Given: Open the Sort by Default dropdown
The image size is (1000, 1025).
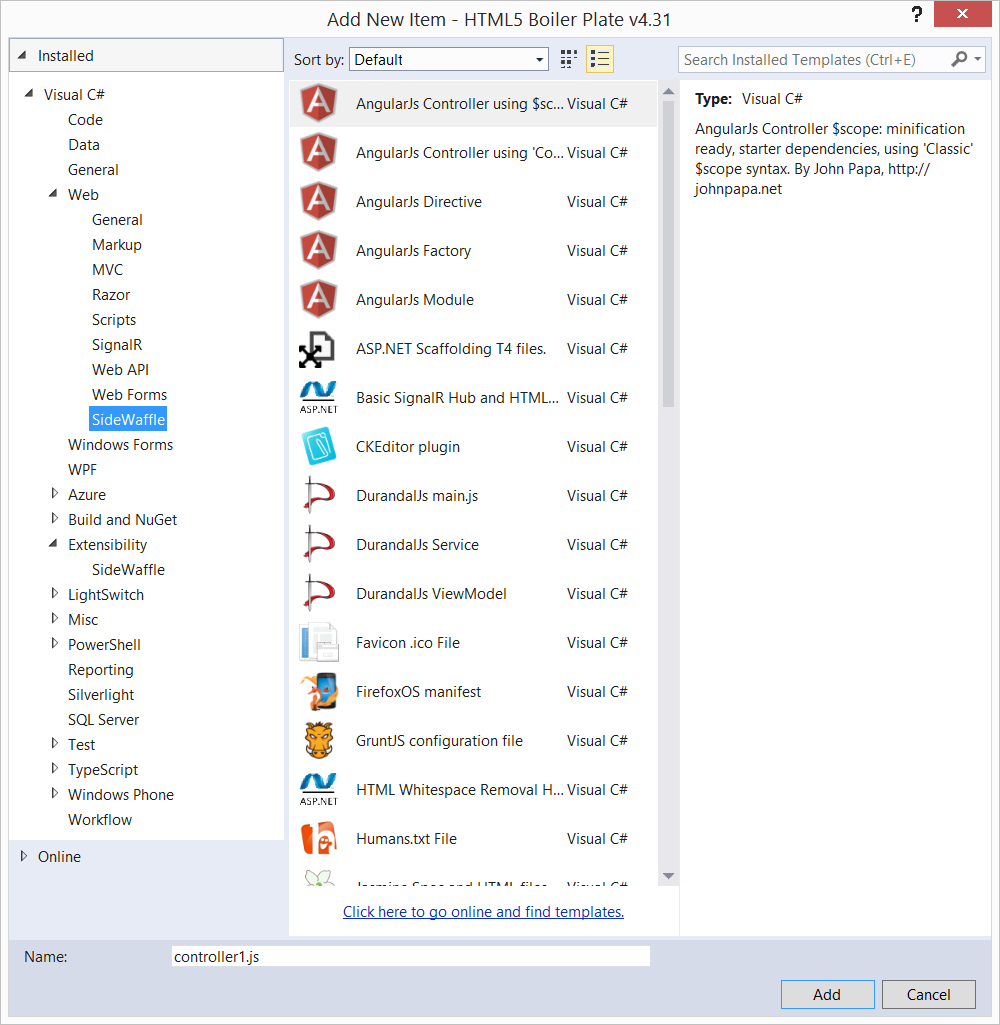Looking at the screenshot, I should (448, 59).
